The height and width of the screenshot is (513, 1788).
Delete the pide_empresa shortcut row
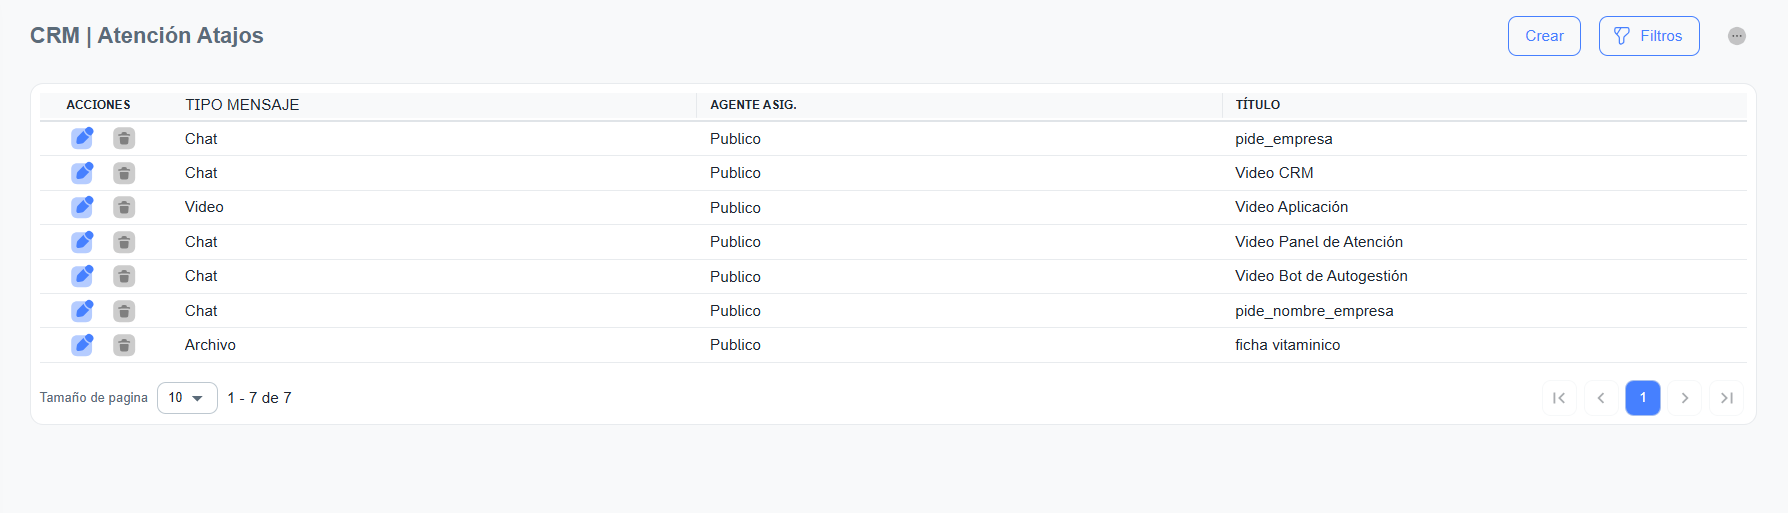(124, 138)
